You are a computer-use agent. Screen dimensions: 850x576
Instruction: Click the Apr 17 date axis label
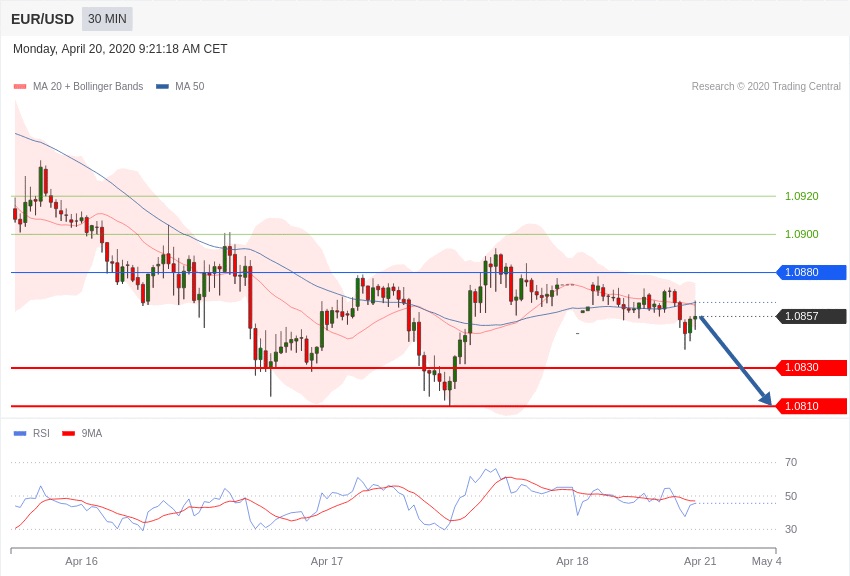(327, 561)
